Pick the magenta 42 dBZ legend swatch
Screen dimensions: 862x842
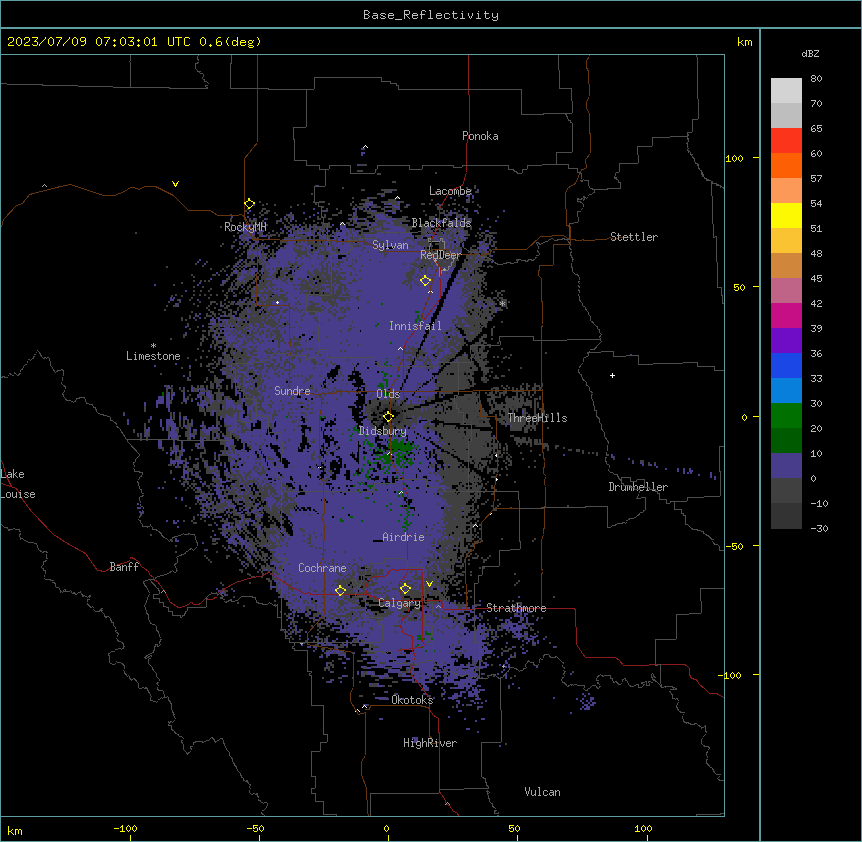coord(786,315)
